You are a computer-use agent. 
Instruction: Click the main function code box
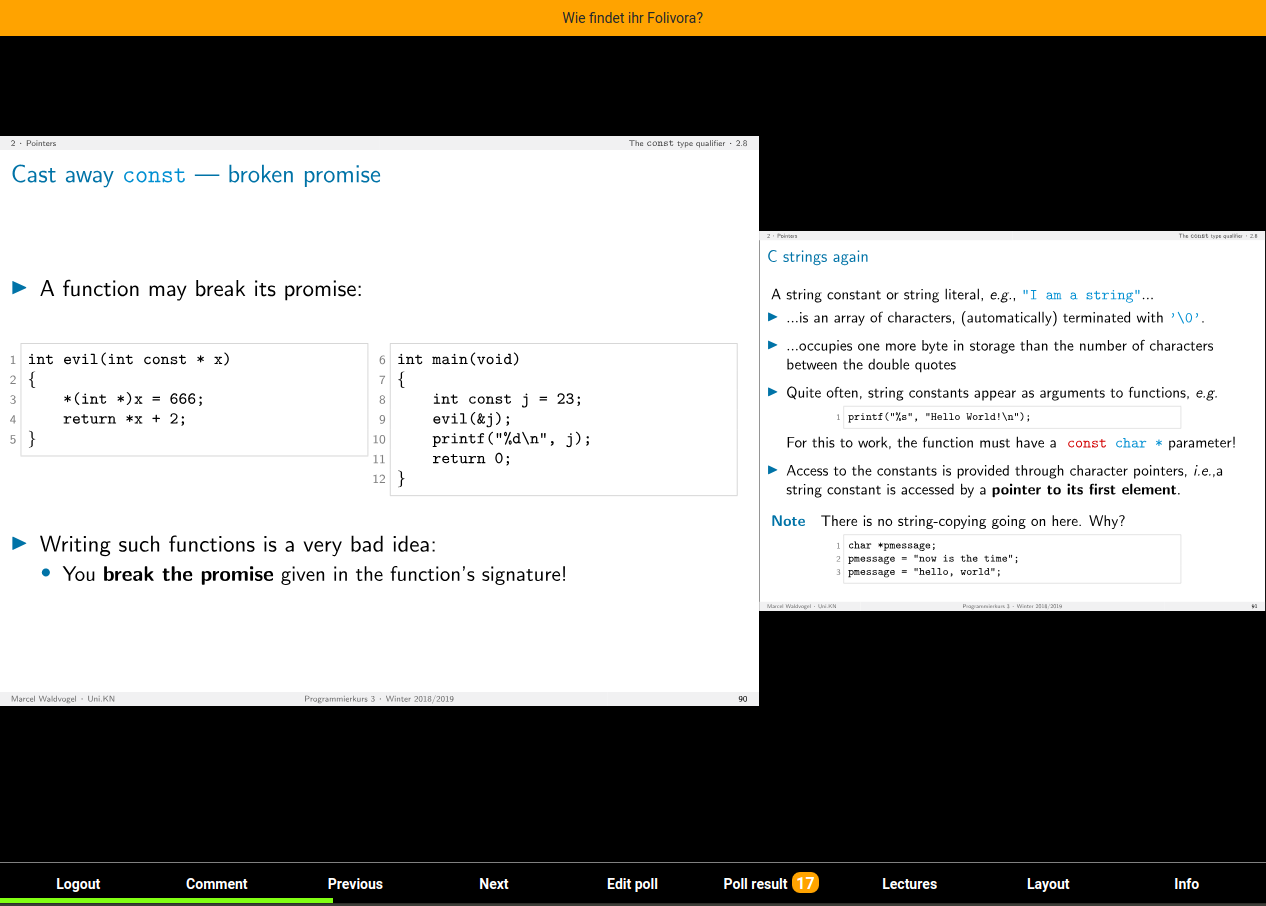(563, 419)
